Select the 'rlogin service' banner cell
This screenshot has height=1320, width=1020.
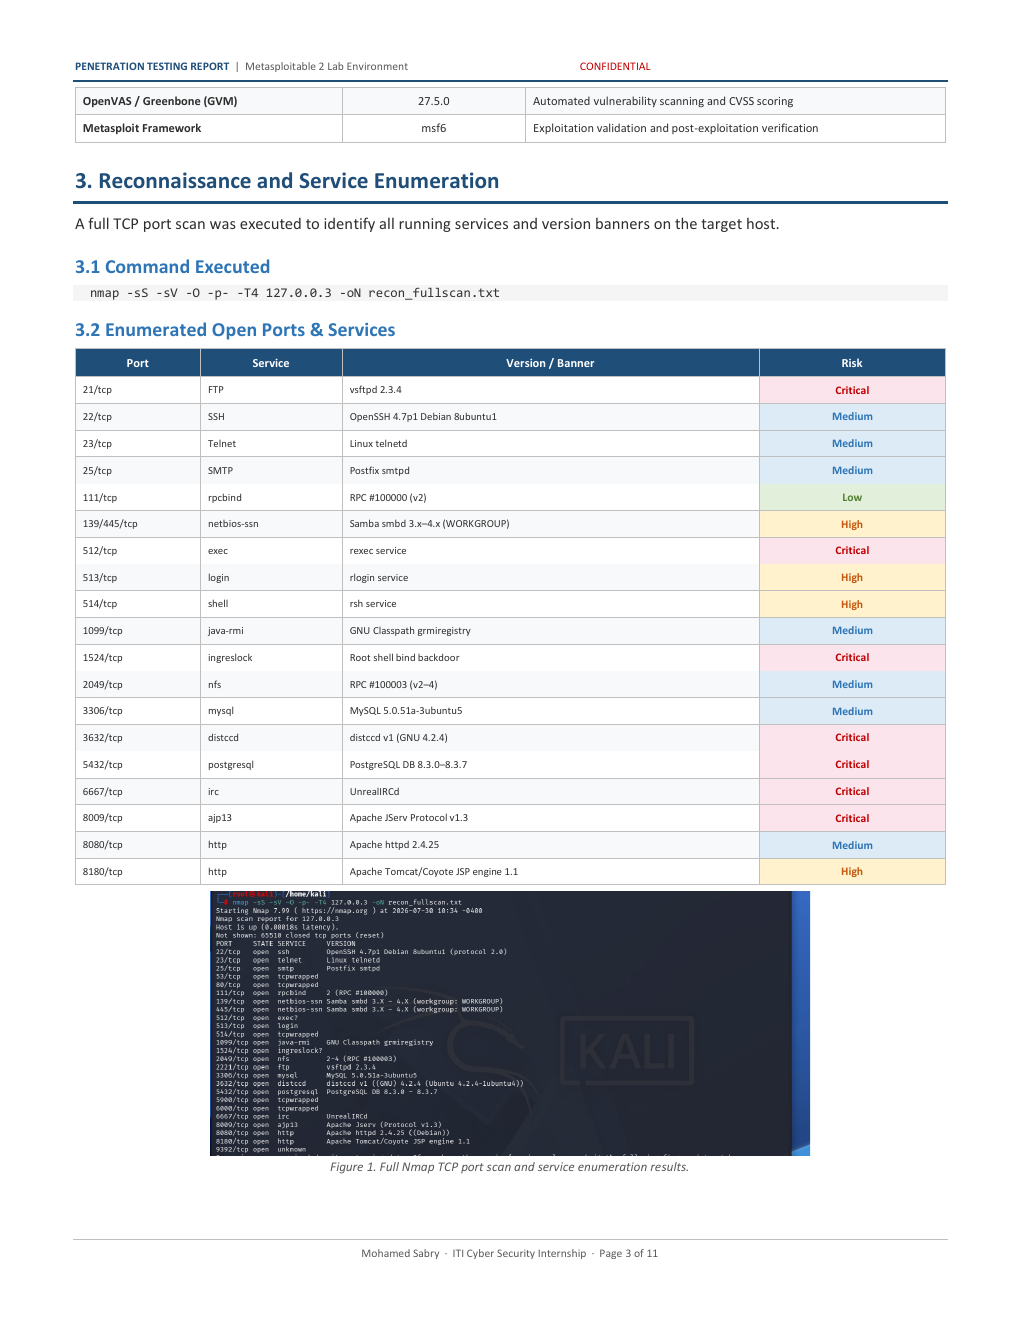[x=551, y=578]
